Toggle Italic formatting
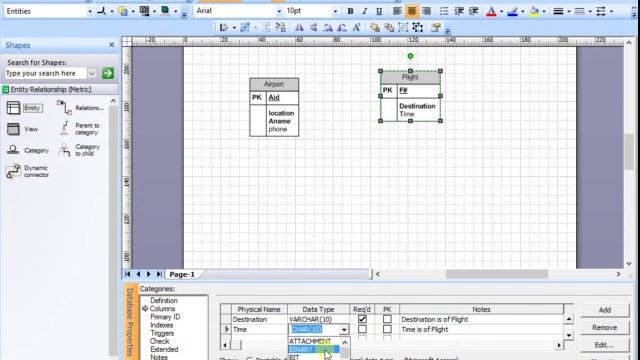Viewport: 640px width, 360px height. 364,11
